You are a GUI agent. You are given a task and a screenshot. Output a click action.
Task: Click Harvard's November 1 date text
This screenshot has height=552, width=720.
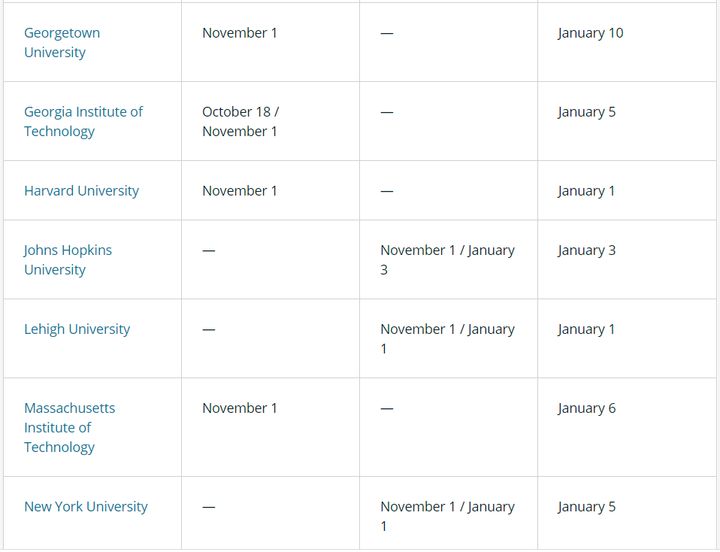pos(240,191)
